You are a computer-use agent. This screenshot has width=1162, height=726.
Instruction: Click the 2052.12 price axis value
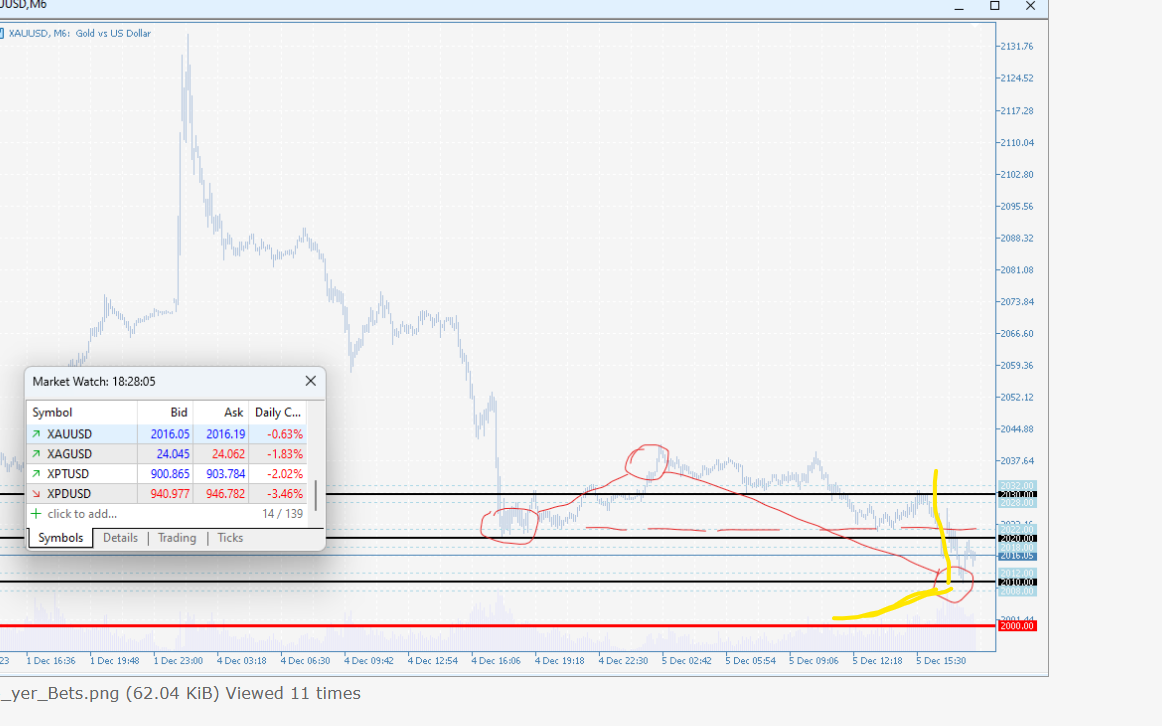tap(1017, 397)
